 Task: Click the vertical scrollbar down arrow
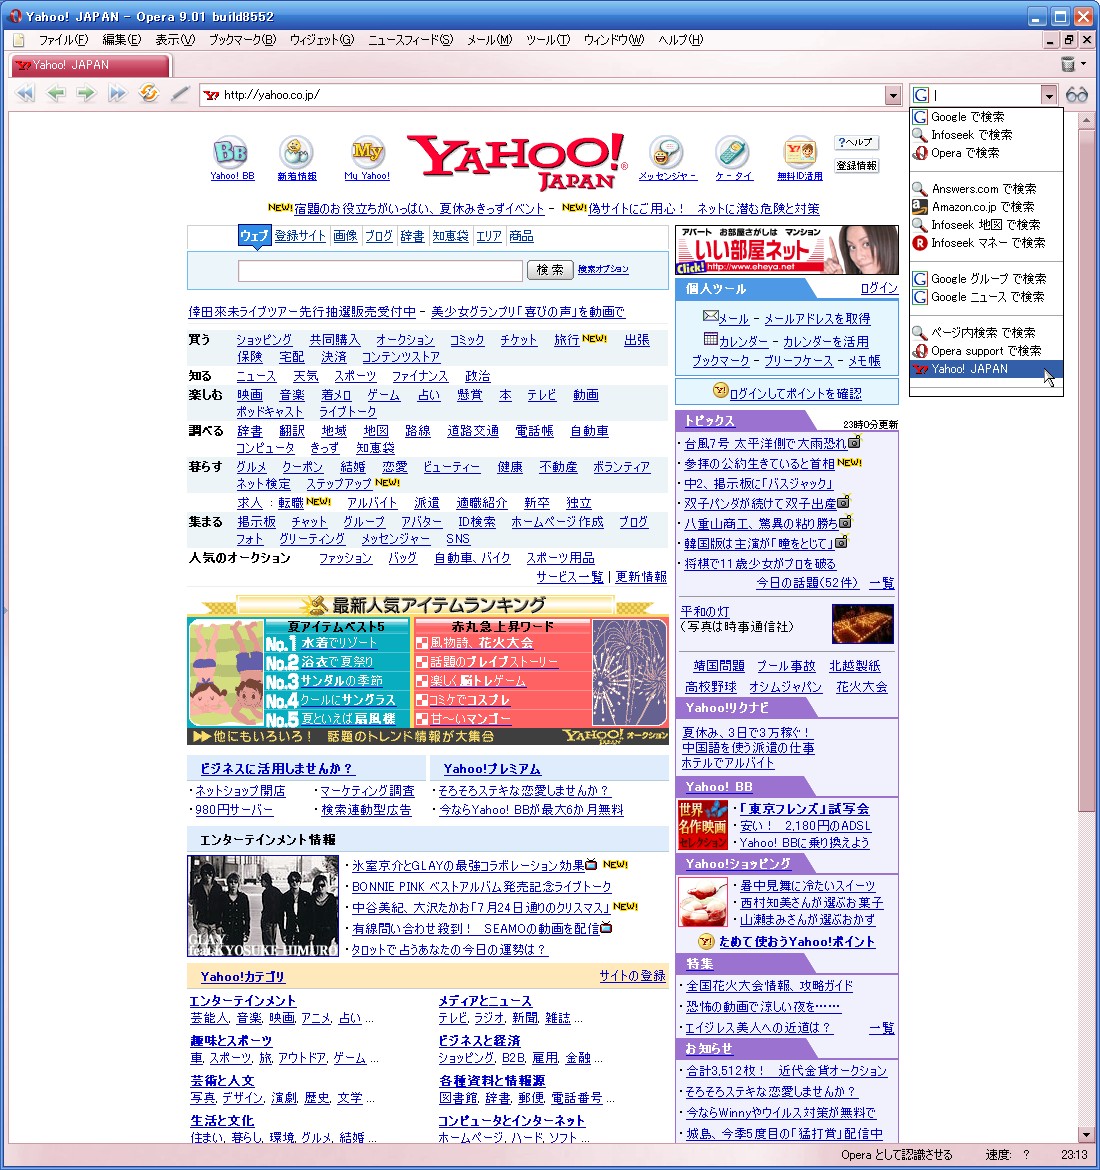pos(1086,1135)
